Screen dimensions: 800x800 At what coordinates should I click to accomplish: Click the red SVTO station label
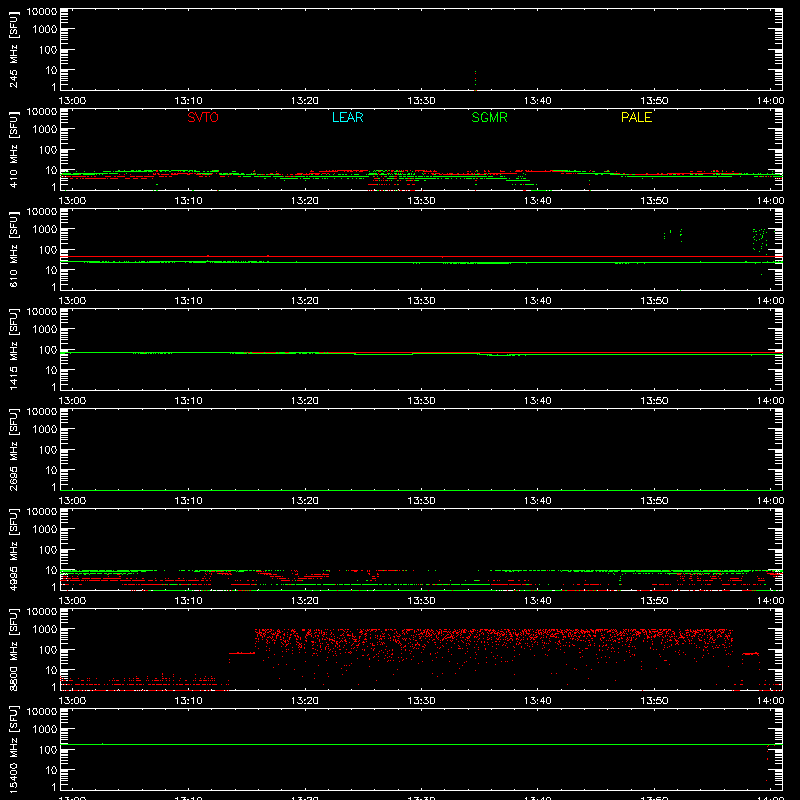(x=203, y=117)
